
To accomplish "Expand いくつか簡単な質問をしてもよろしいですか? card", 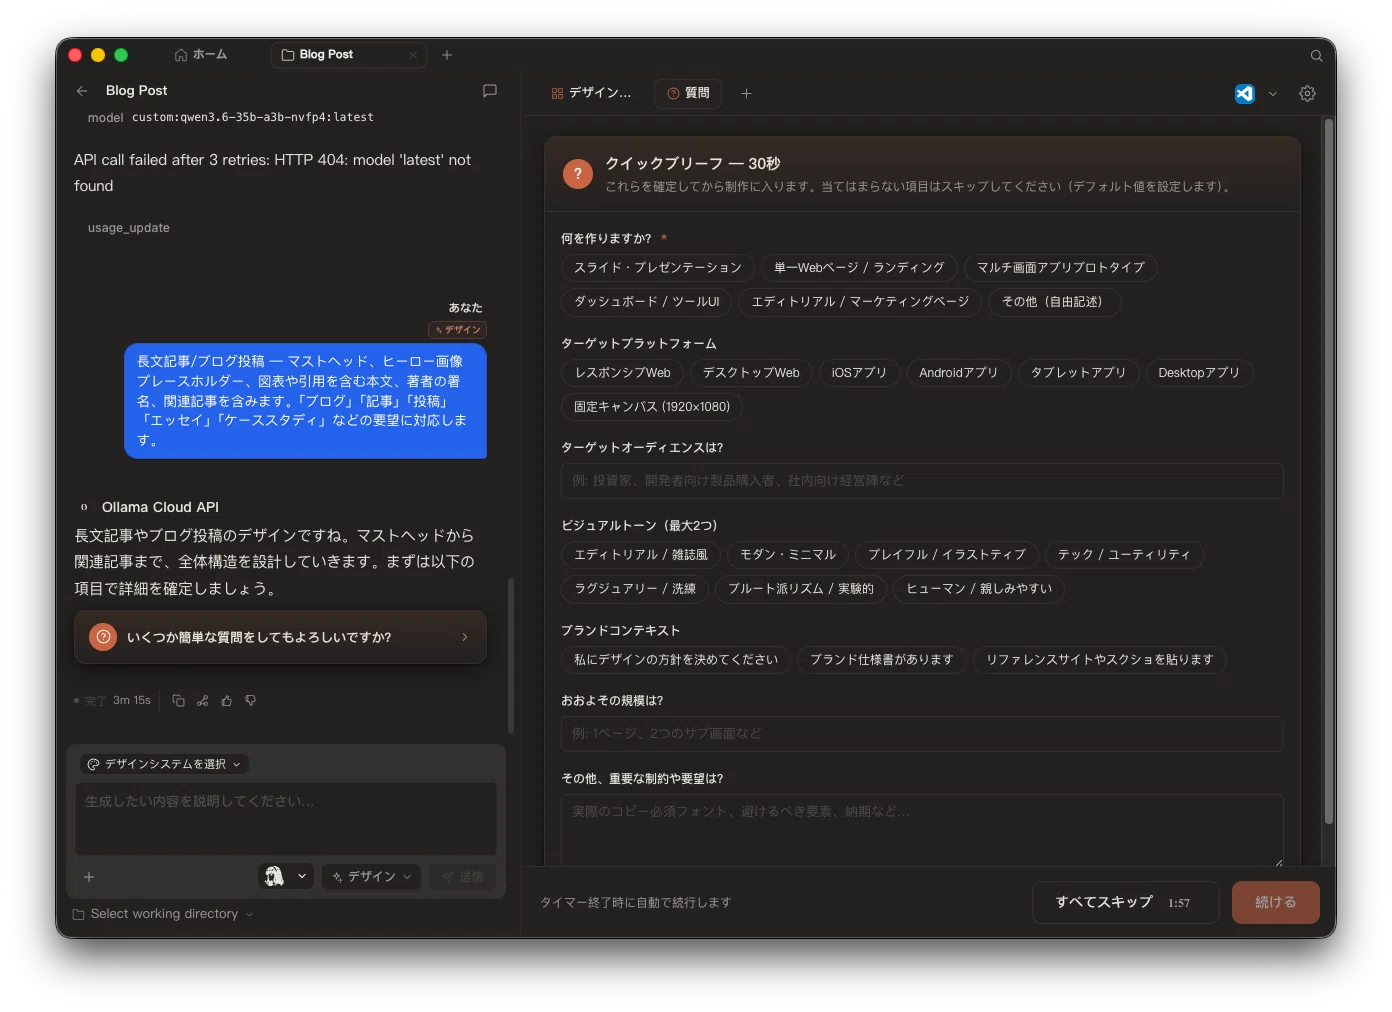I will point(280,638).
